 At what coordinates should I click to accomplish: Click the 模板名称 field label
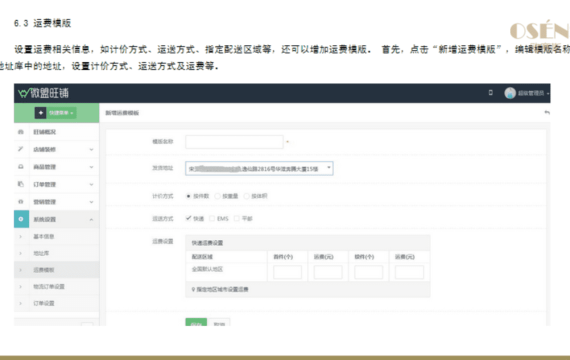[163, 141]
